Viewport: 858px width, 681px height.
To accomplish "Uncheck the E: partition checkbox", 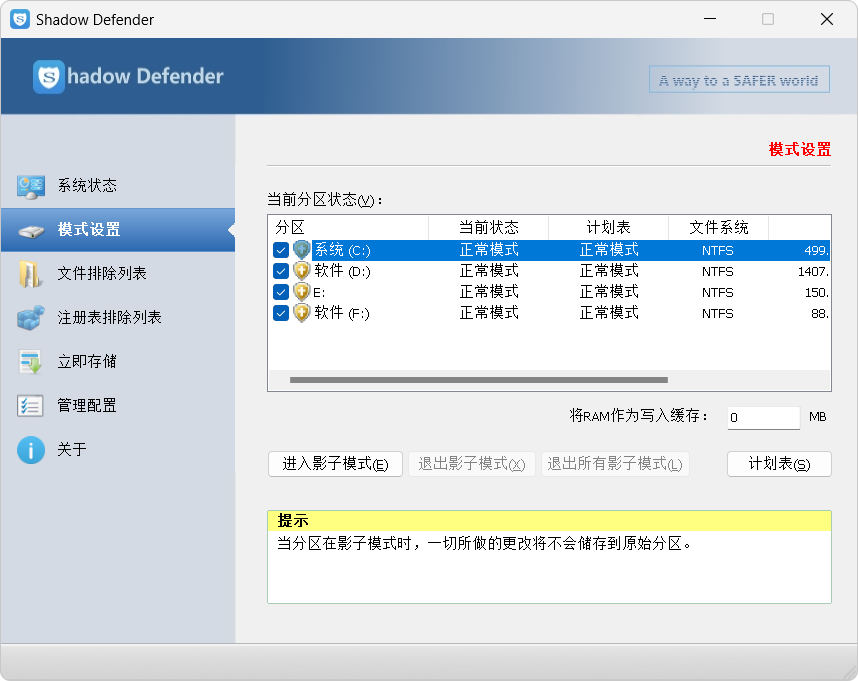I will click(281, 292).
